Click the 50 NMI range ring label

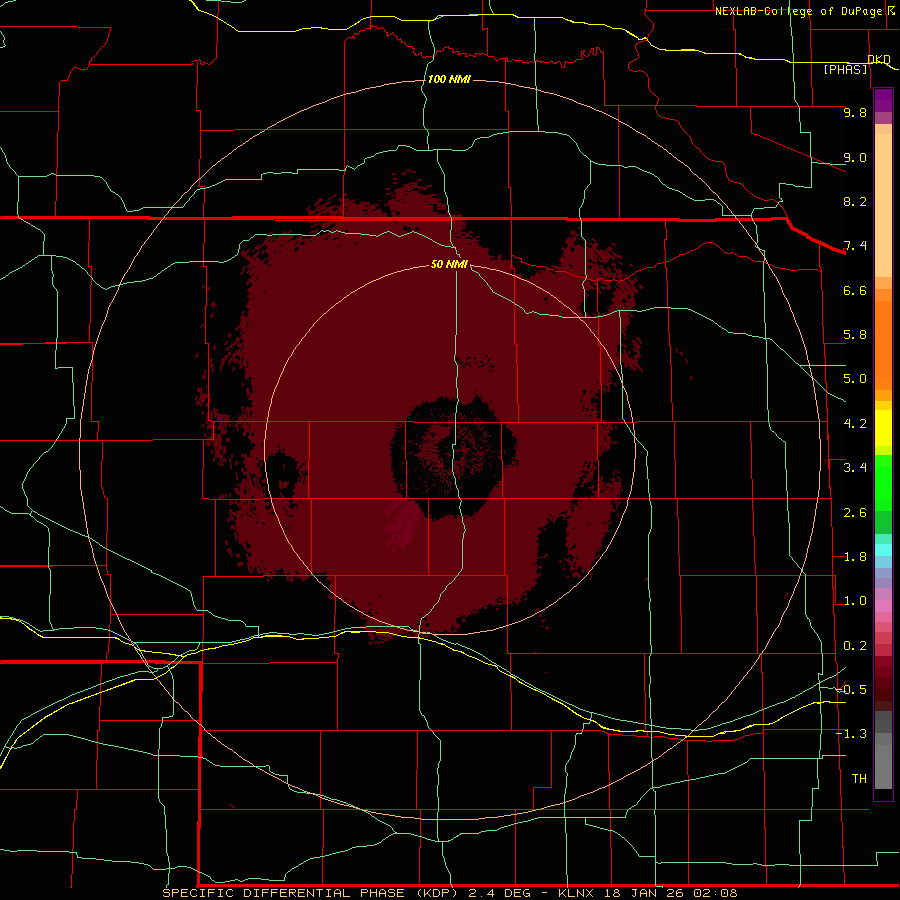(449, 264)
